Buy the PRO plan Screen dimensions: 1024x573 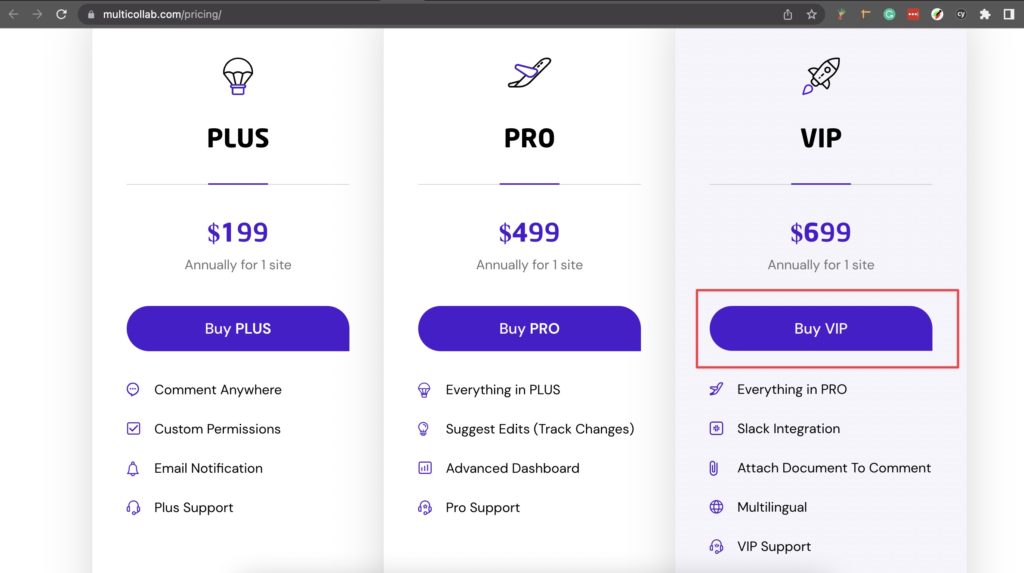point(529,329)
